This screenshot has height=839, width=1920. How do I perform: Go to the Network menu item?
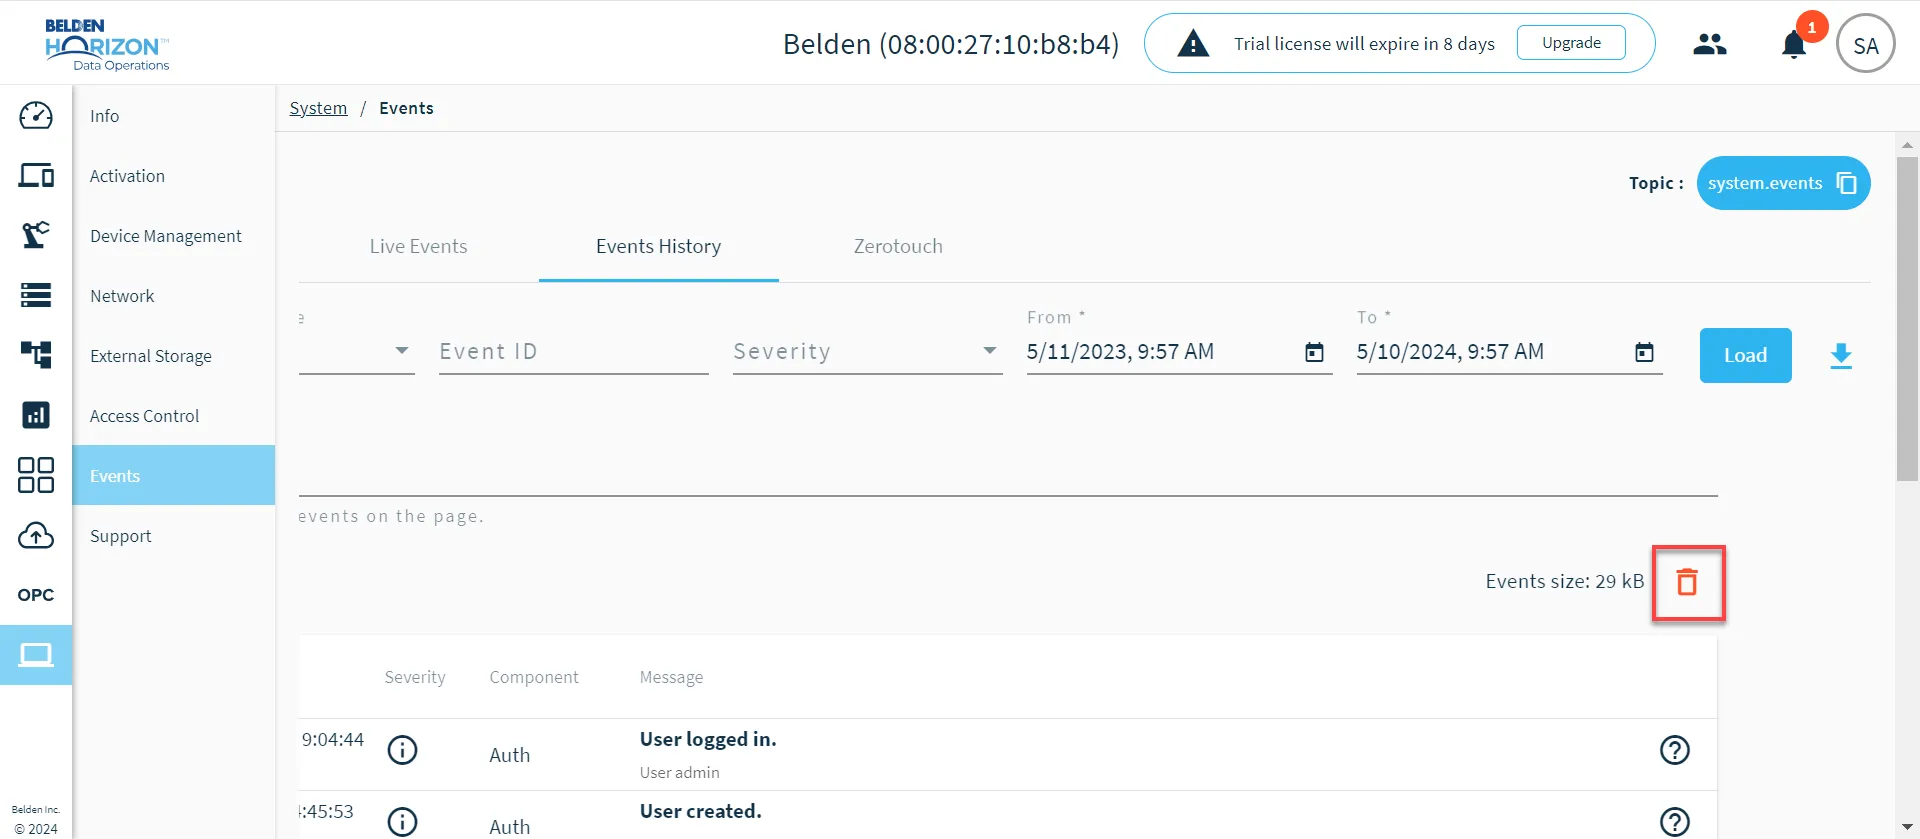[x=174, y=295]
